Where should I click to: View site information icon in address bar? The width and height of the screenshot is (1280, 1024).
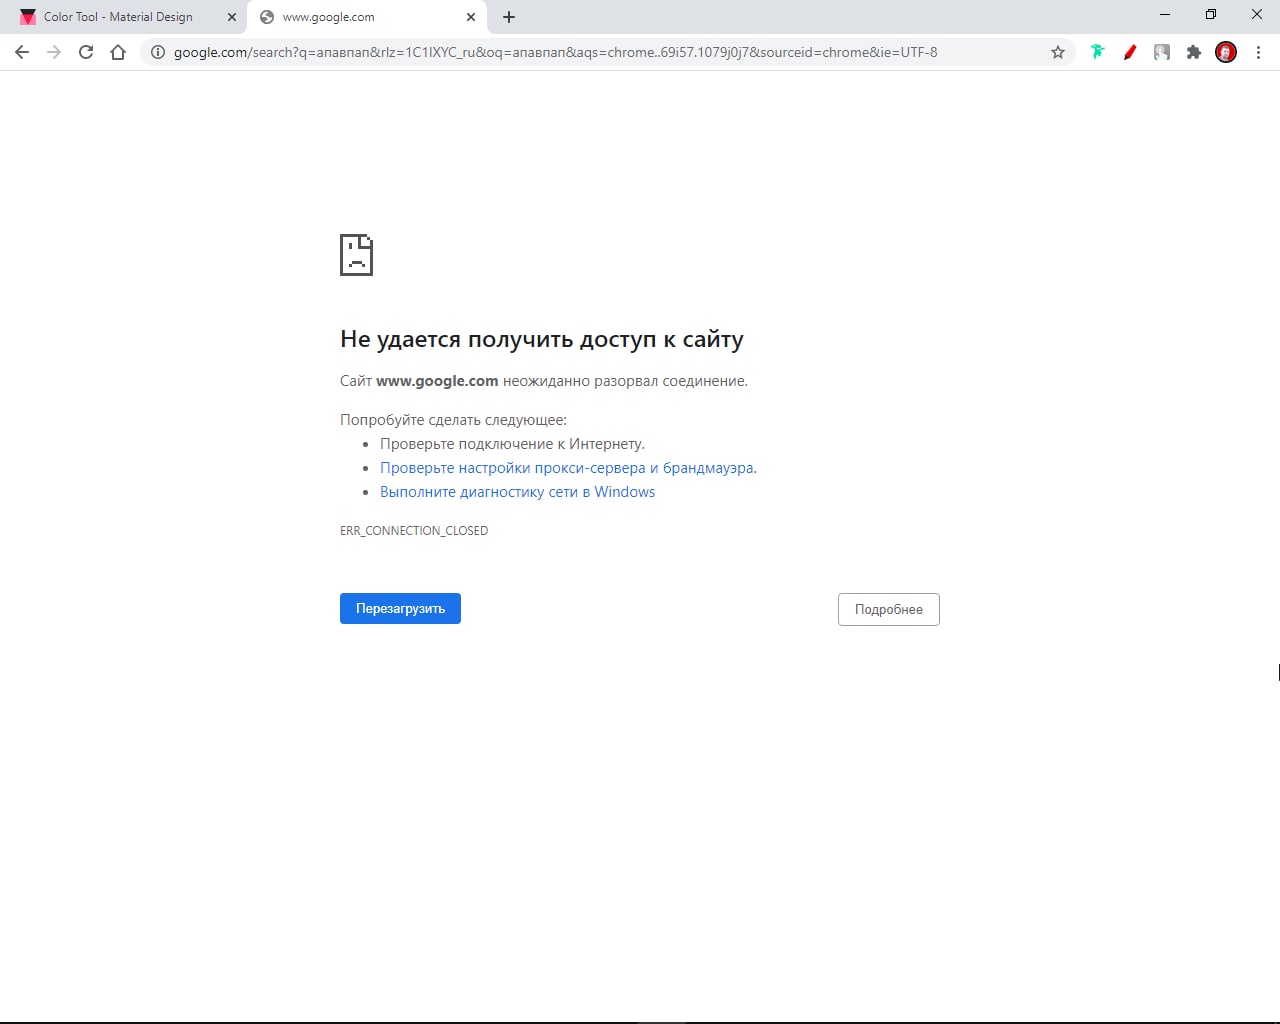[x=158, y=52]
